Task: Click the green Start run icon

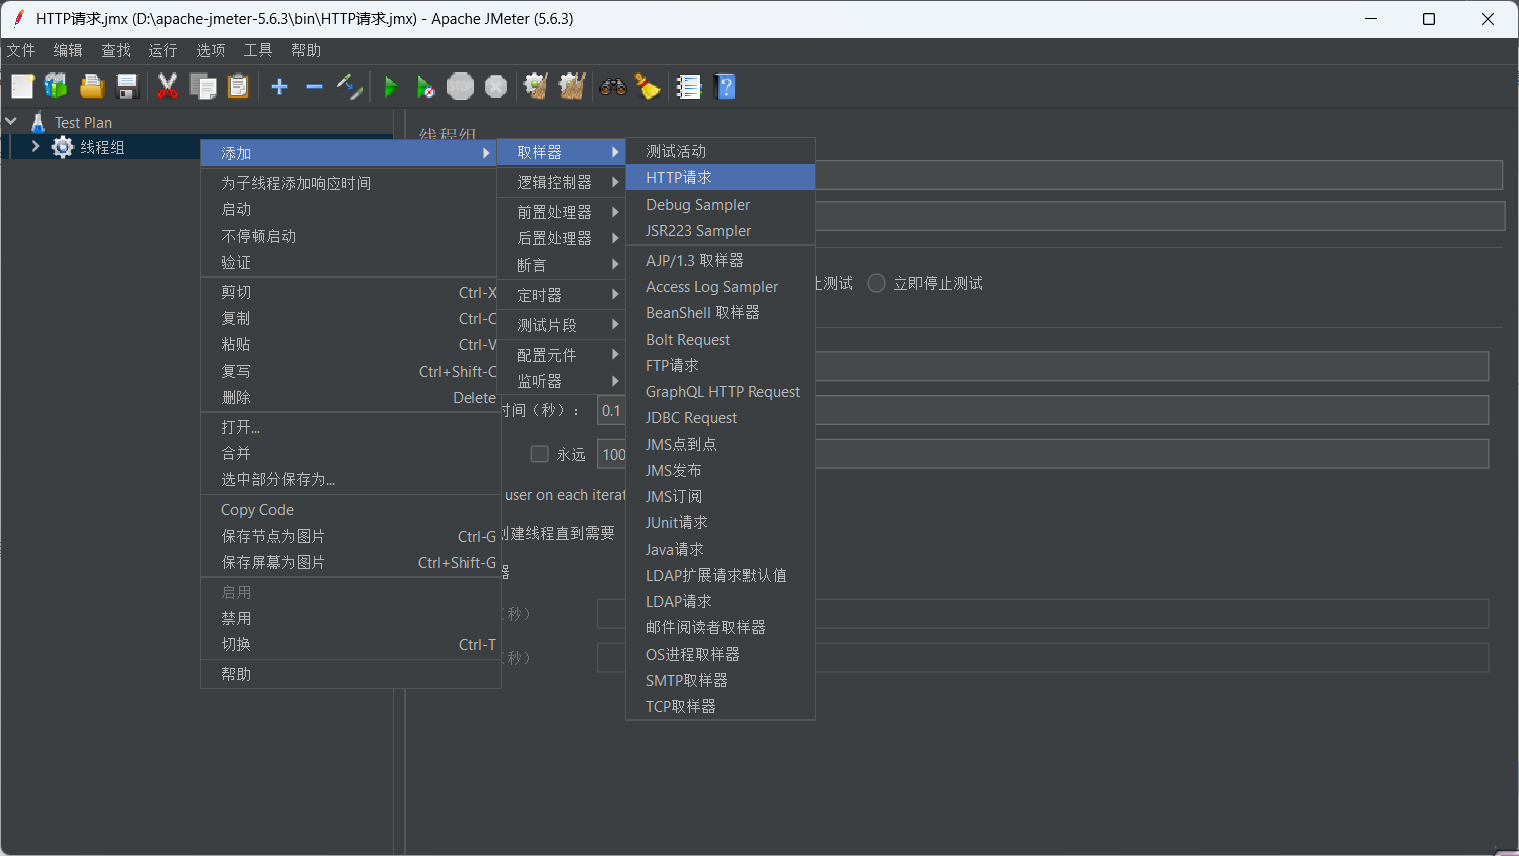Action: coord(391,87)
